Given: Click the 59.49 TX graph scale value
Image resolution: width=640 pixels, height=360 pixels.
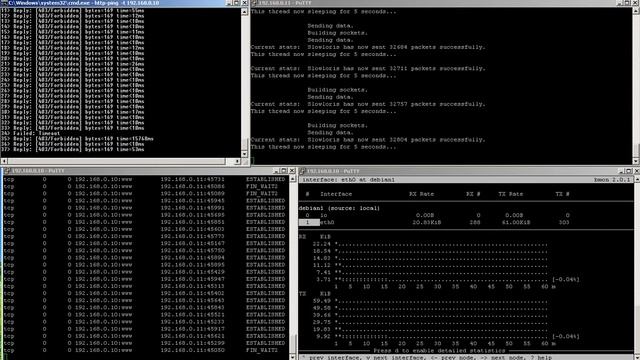Looking at the screenshot, I should coord(322,301).
